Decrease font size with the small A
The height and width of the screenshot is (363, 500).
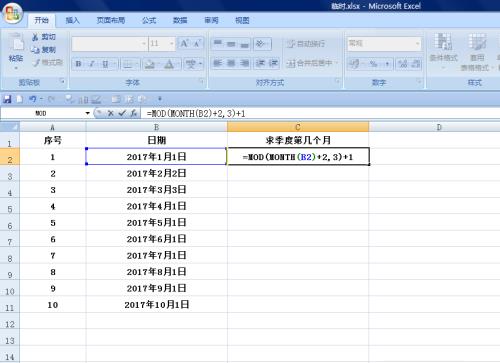[197, 43]
